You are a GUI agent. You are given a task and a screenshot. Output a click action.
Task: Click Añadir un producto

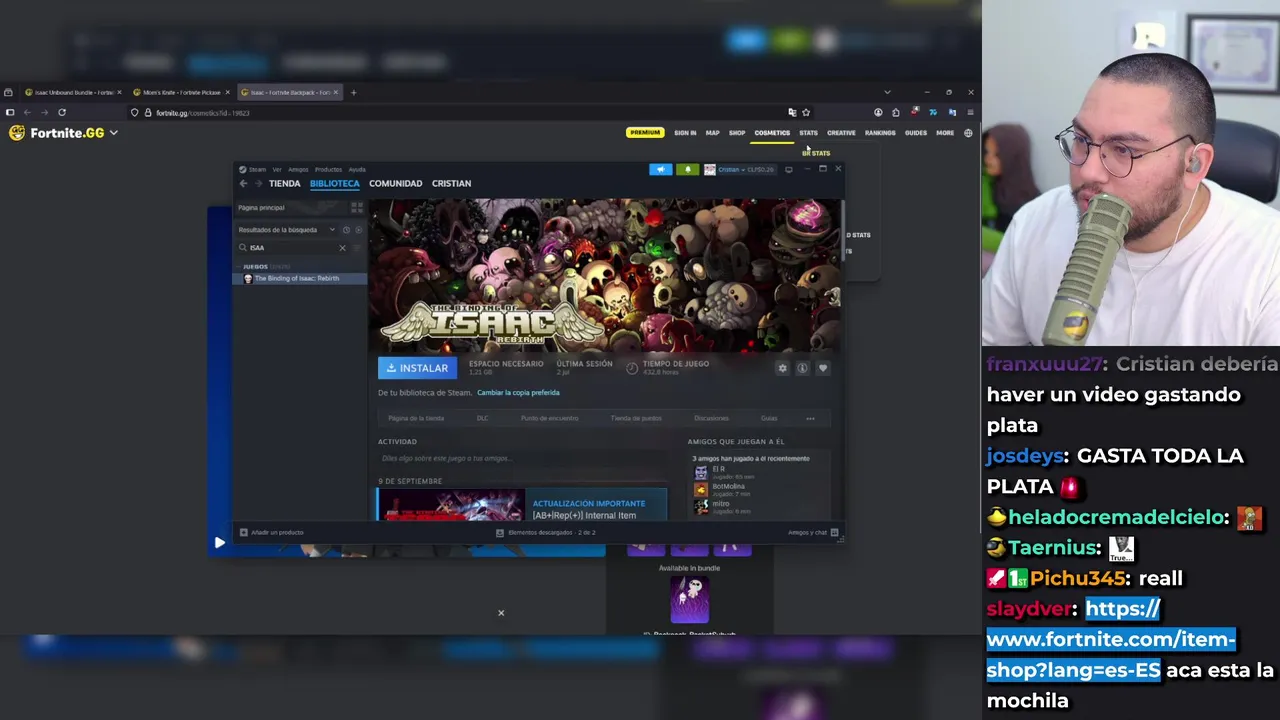click(x=271, y=532)
